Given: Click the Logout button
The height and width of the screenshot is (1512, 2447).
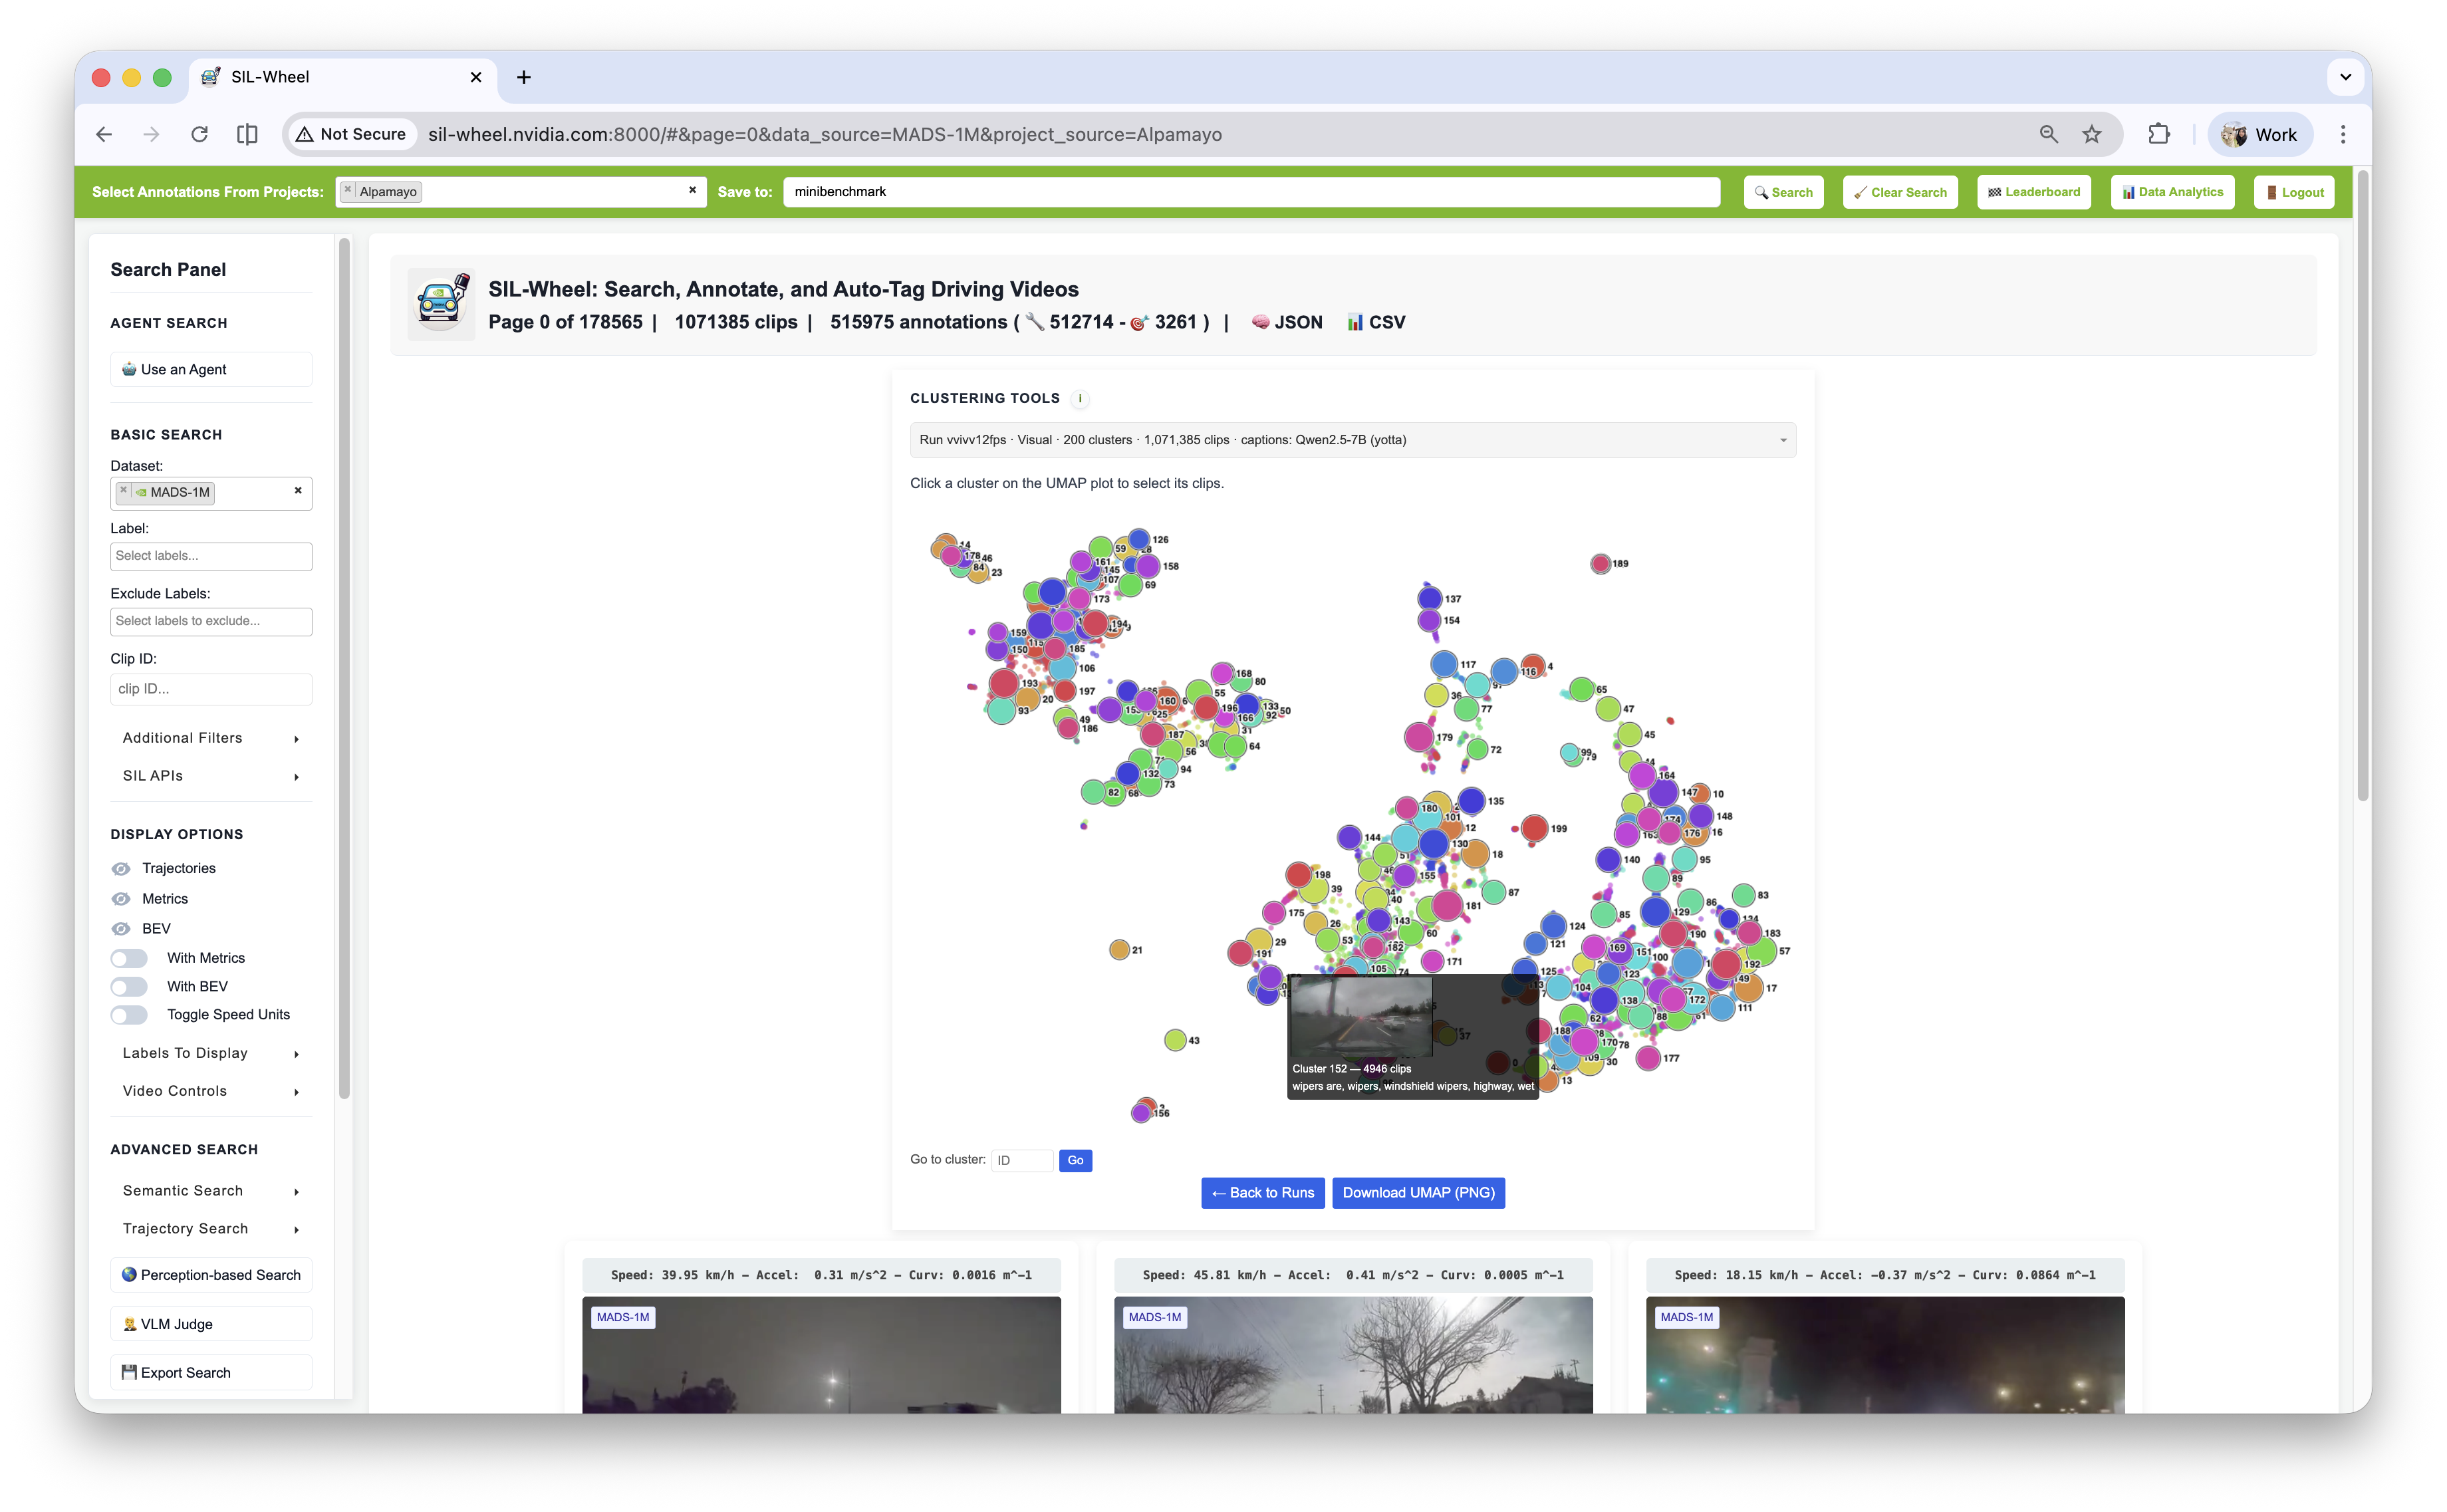Looking at the screenshot, I should click(x=2294, y=192).
